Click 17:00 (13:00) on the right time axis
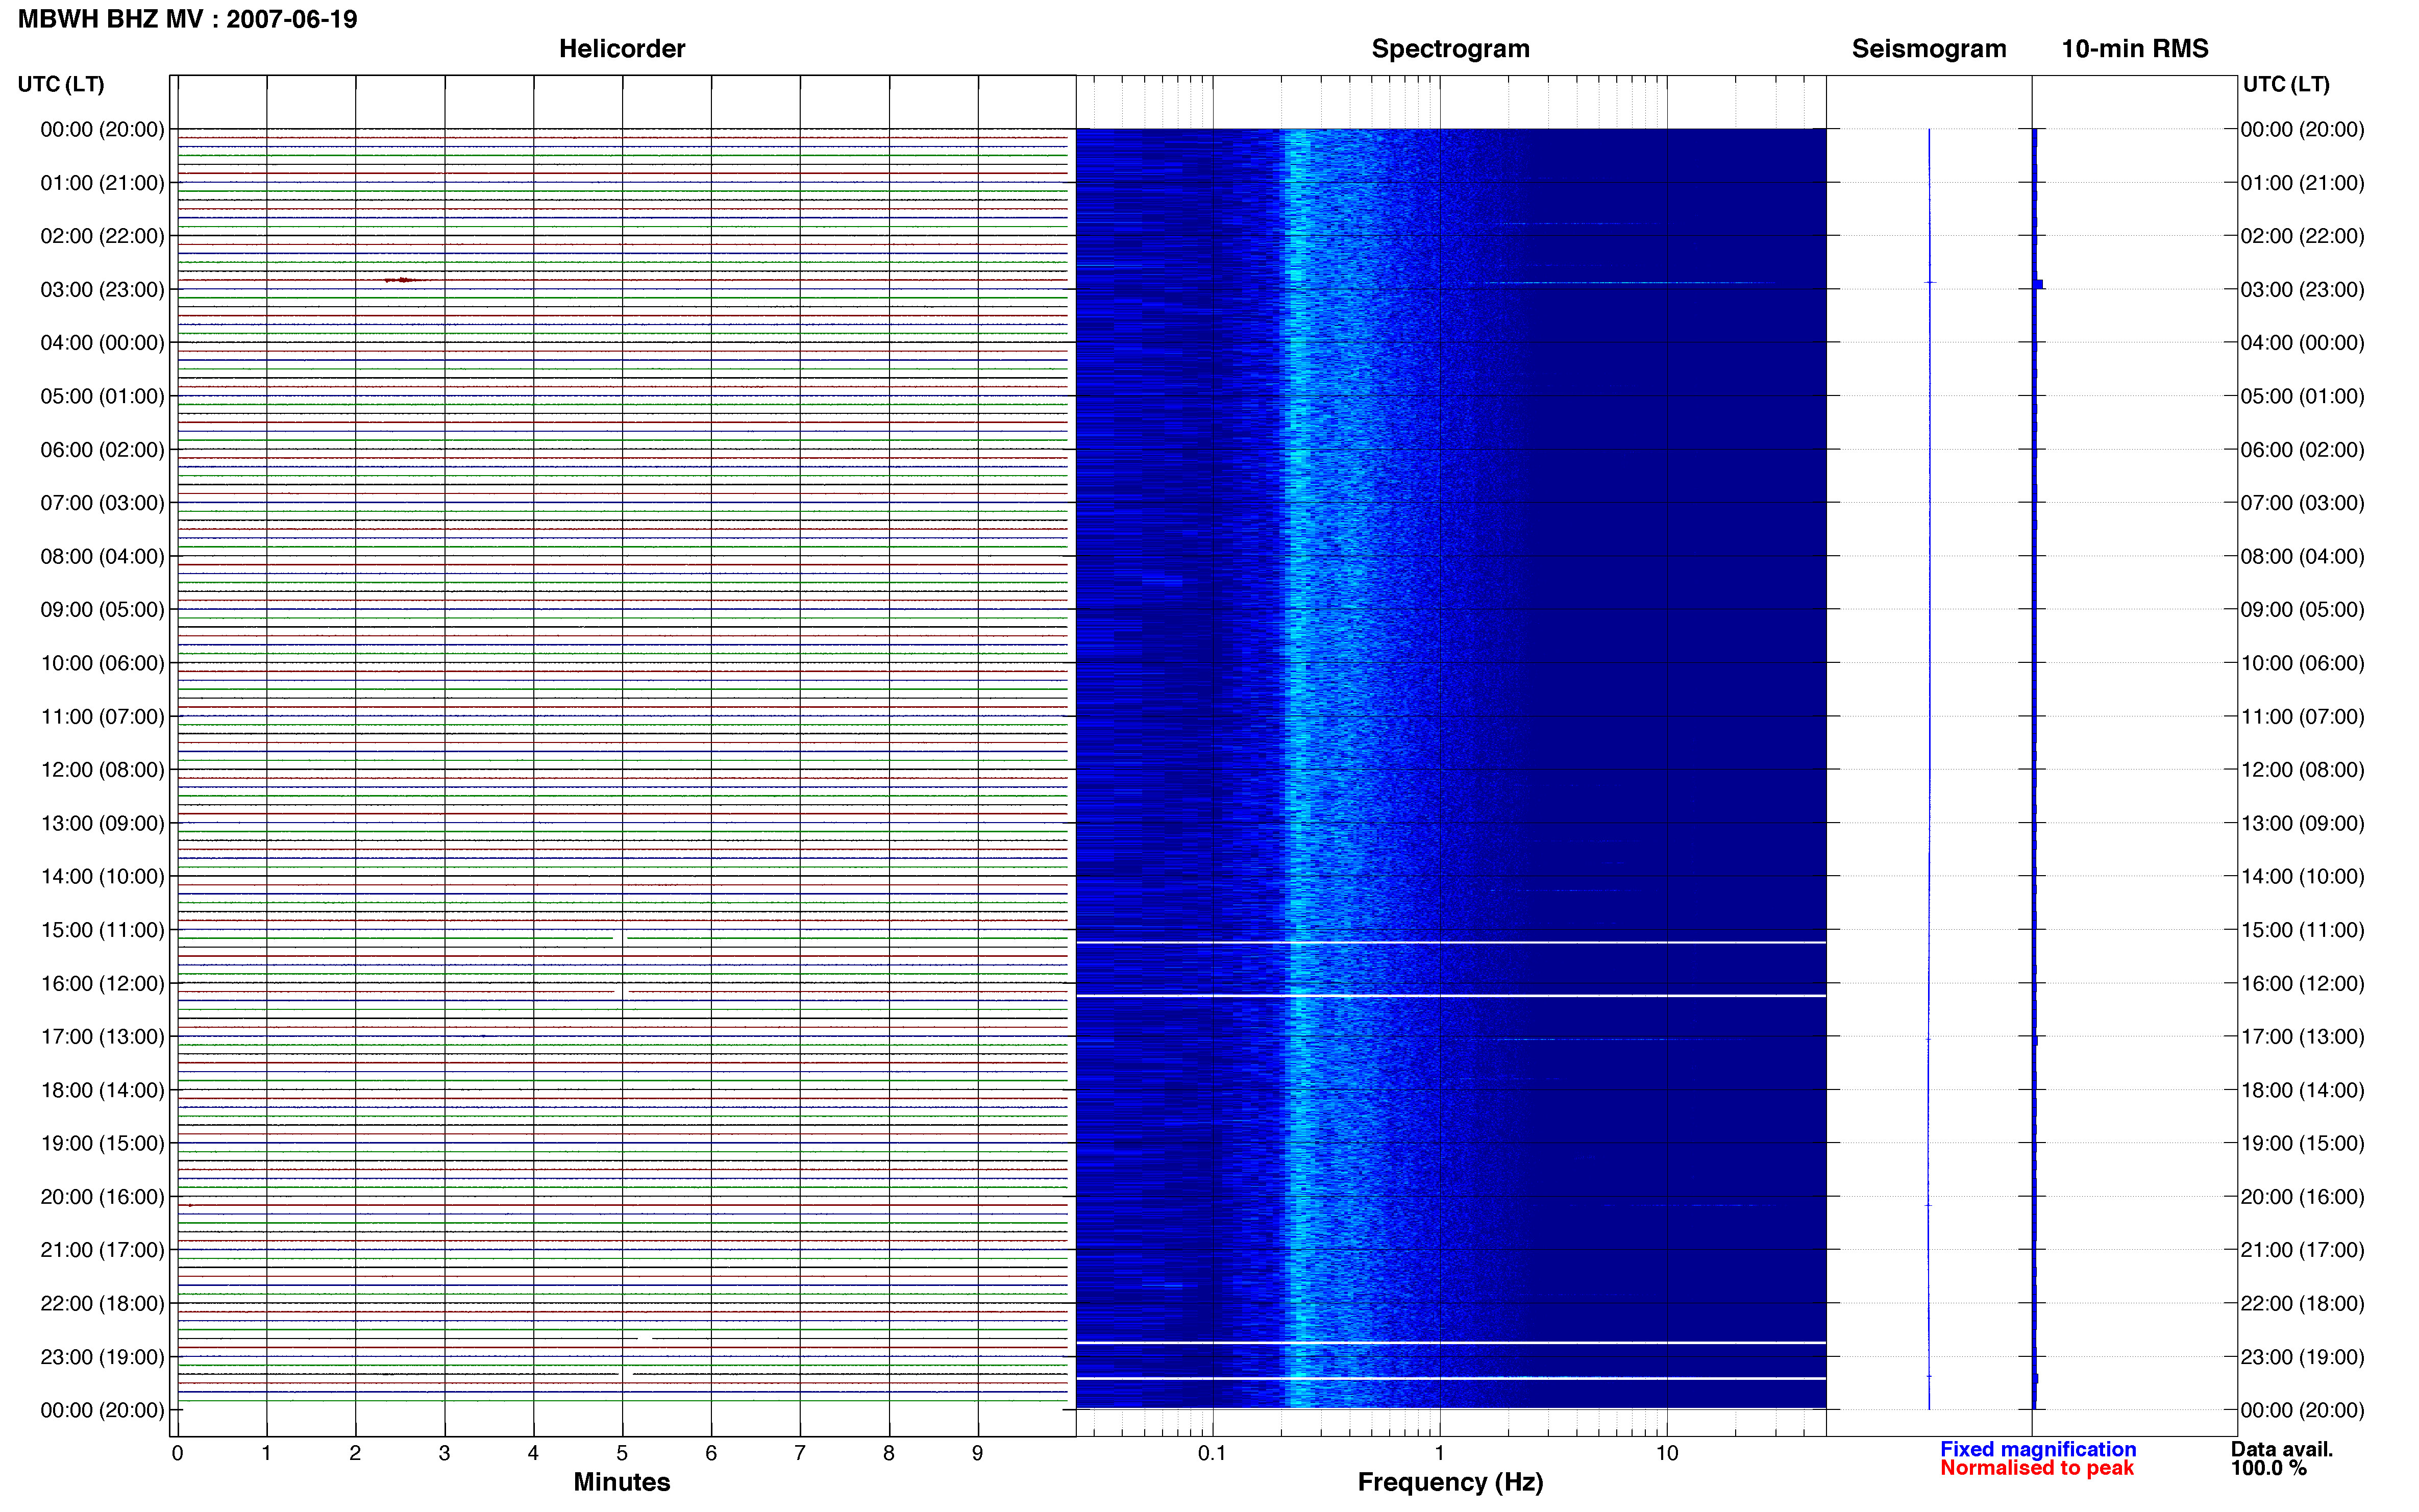The height and width of the screenshot is (1512, 2419). click(x=2302, y=1037)
